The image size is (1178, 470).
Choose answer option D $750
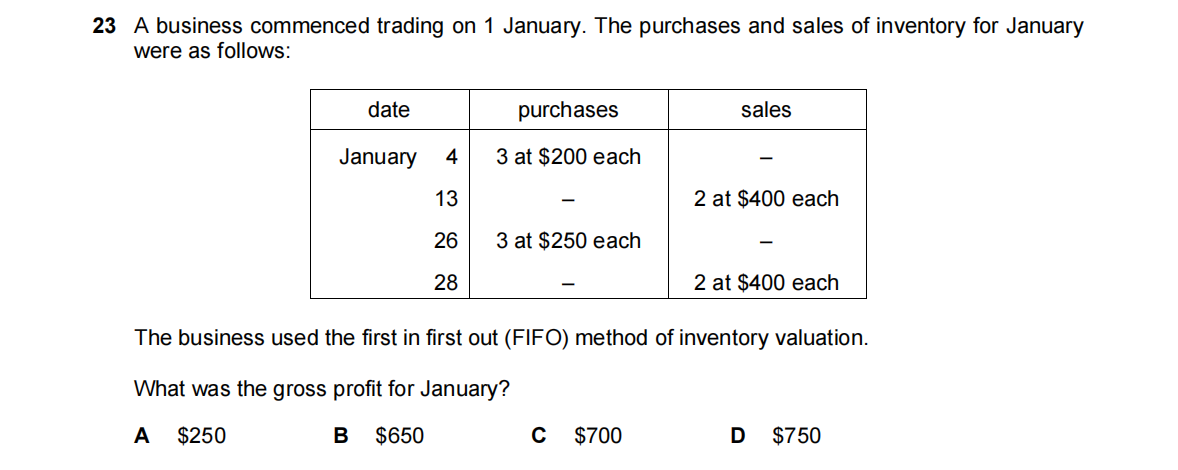tap(776, 436)
